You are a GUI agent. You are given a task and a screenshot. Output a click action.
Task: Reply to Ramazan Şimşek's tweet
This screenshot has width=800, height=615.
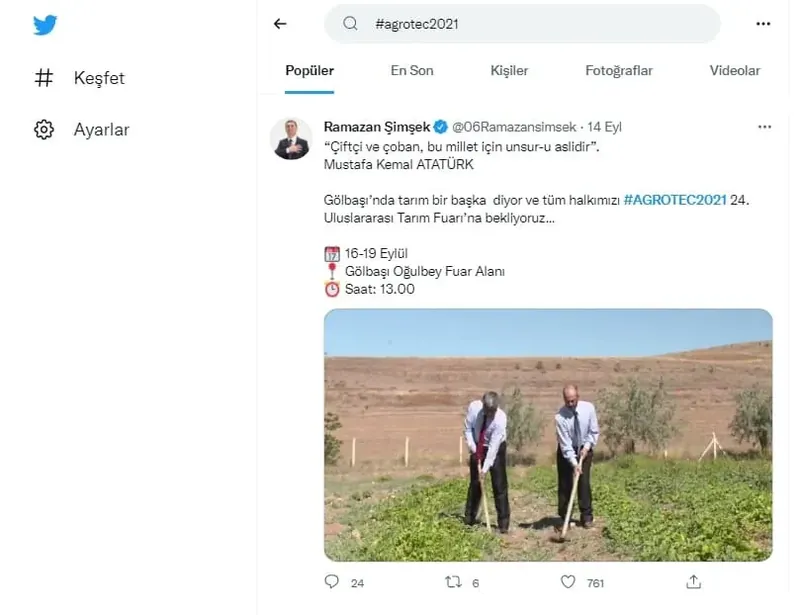332,581
